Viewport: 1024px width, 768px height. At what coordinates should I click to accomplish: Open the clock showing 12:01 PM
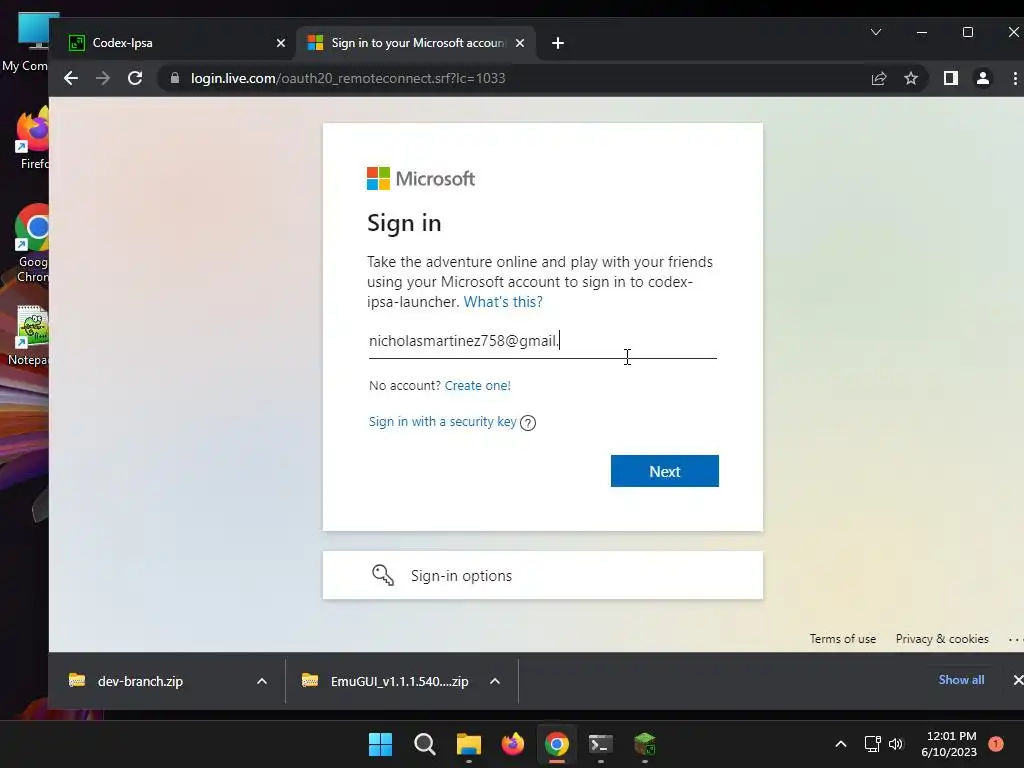point(949,744)
